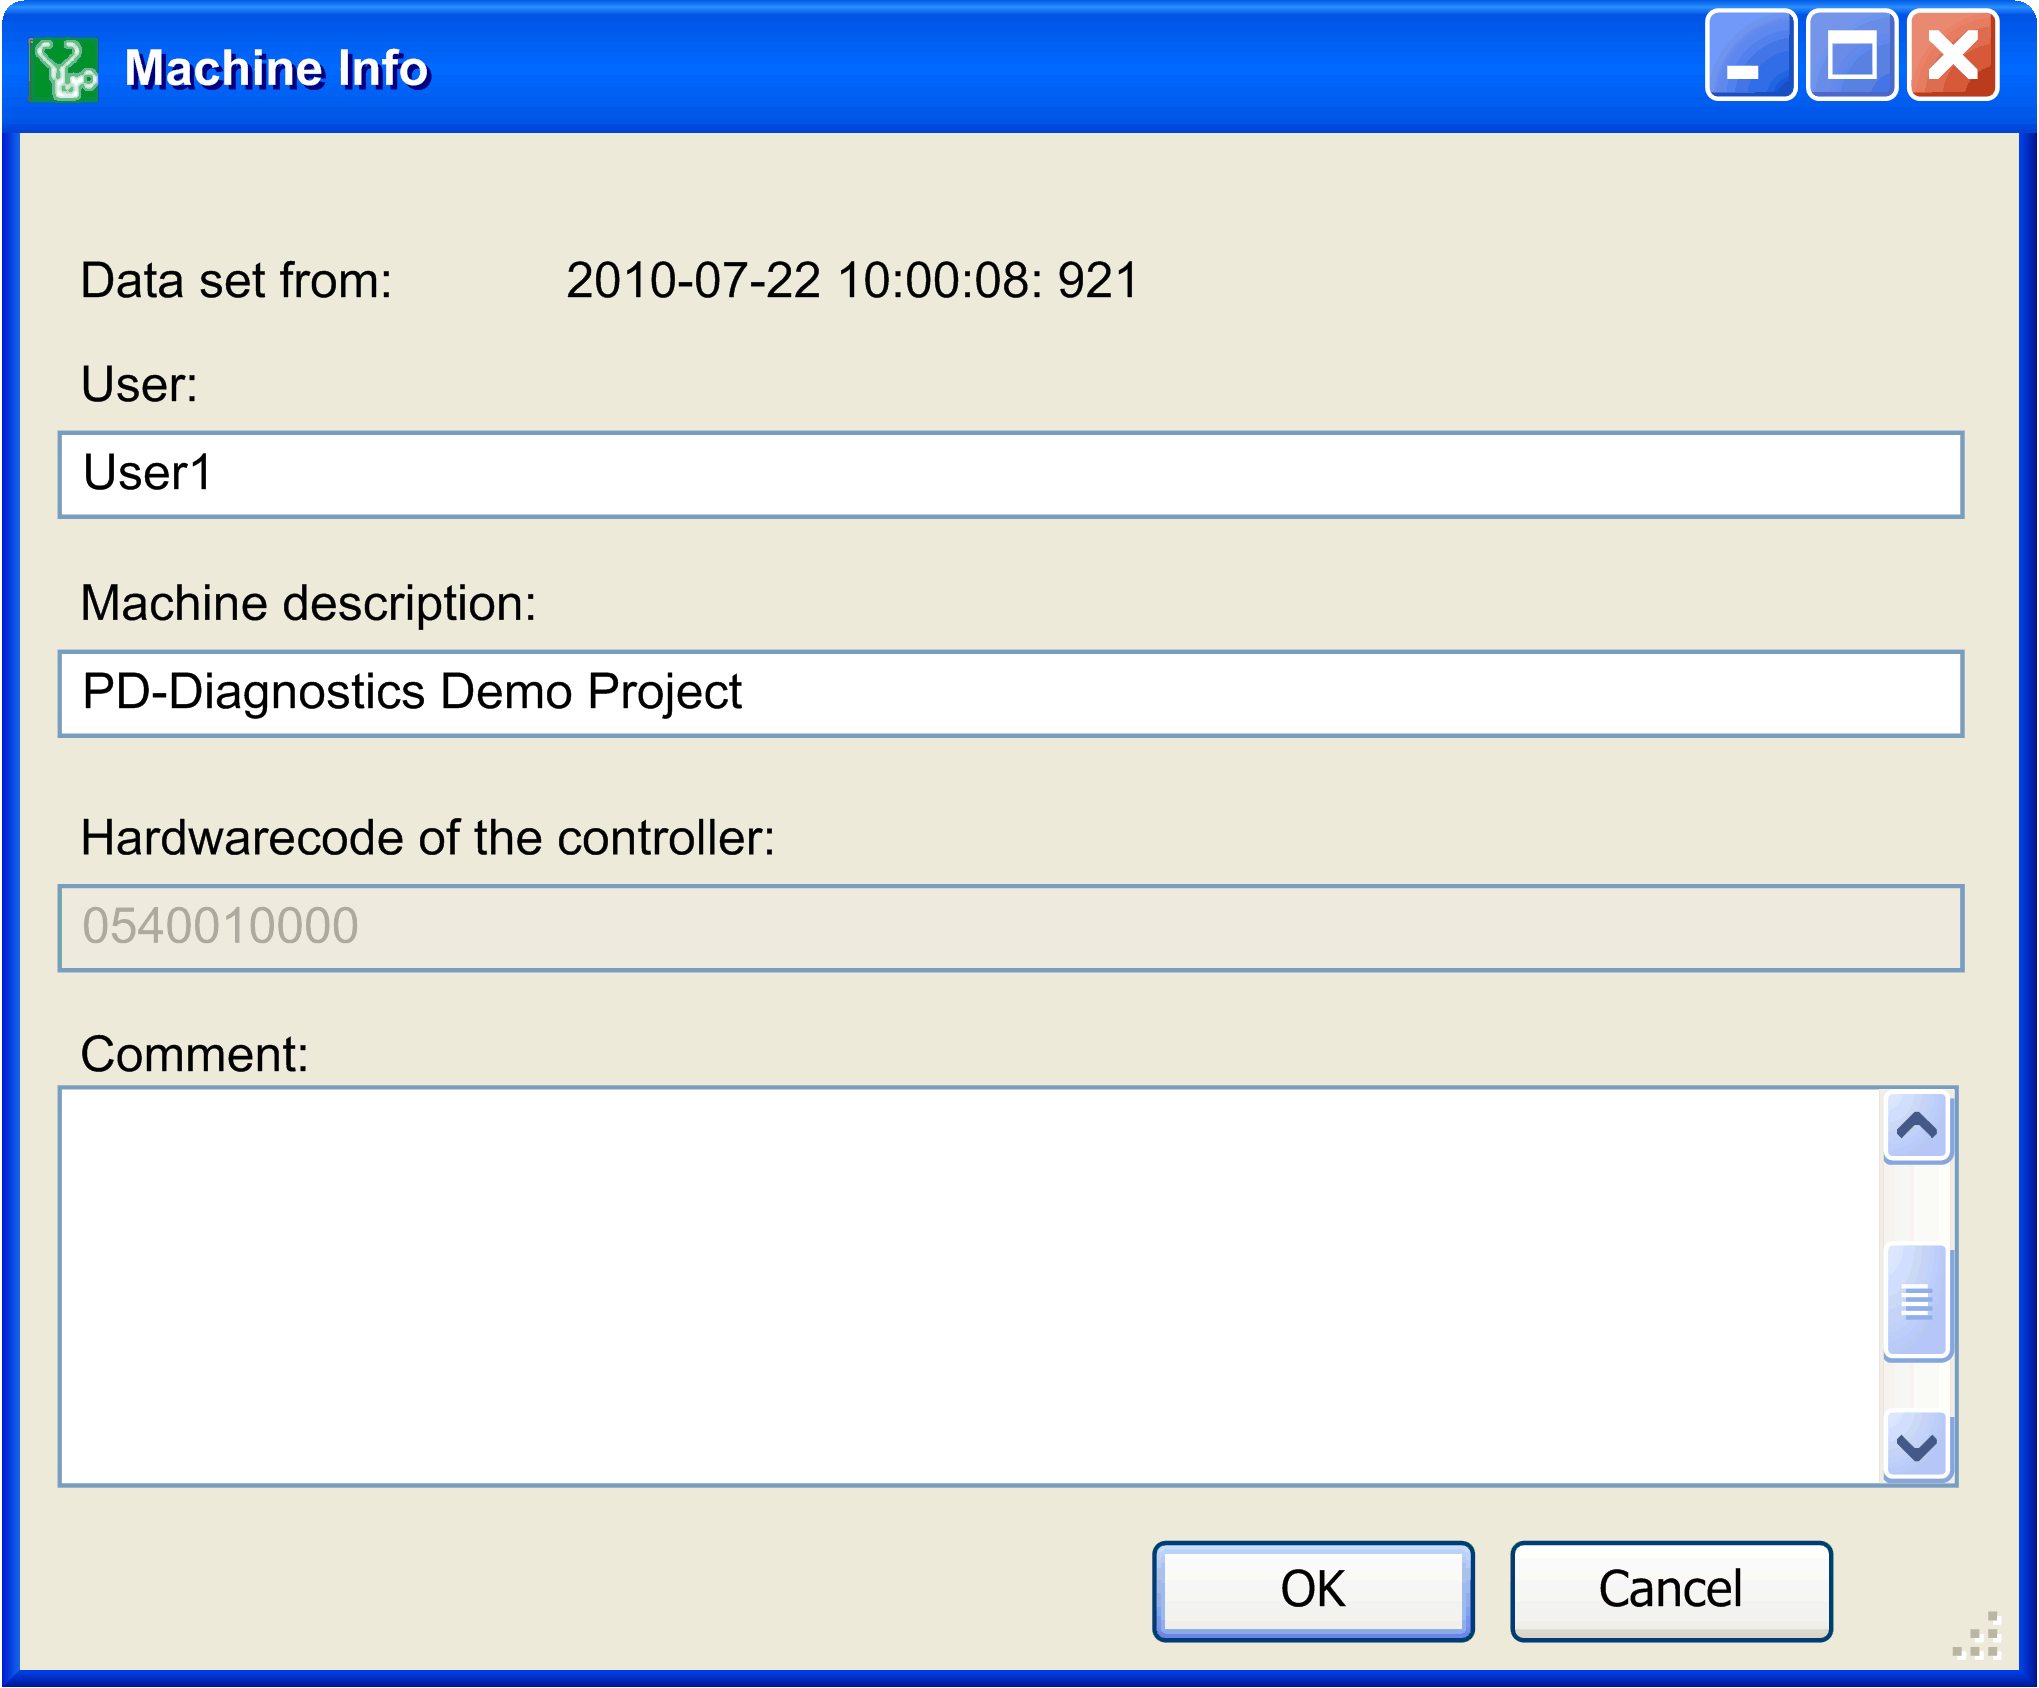Image resolution: width=2039 pixels, height=1688 pixels.
Task: Click the Machine Info stethoscope app icon
Action: click(x=63, y=69)
